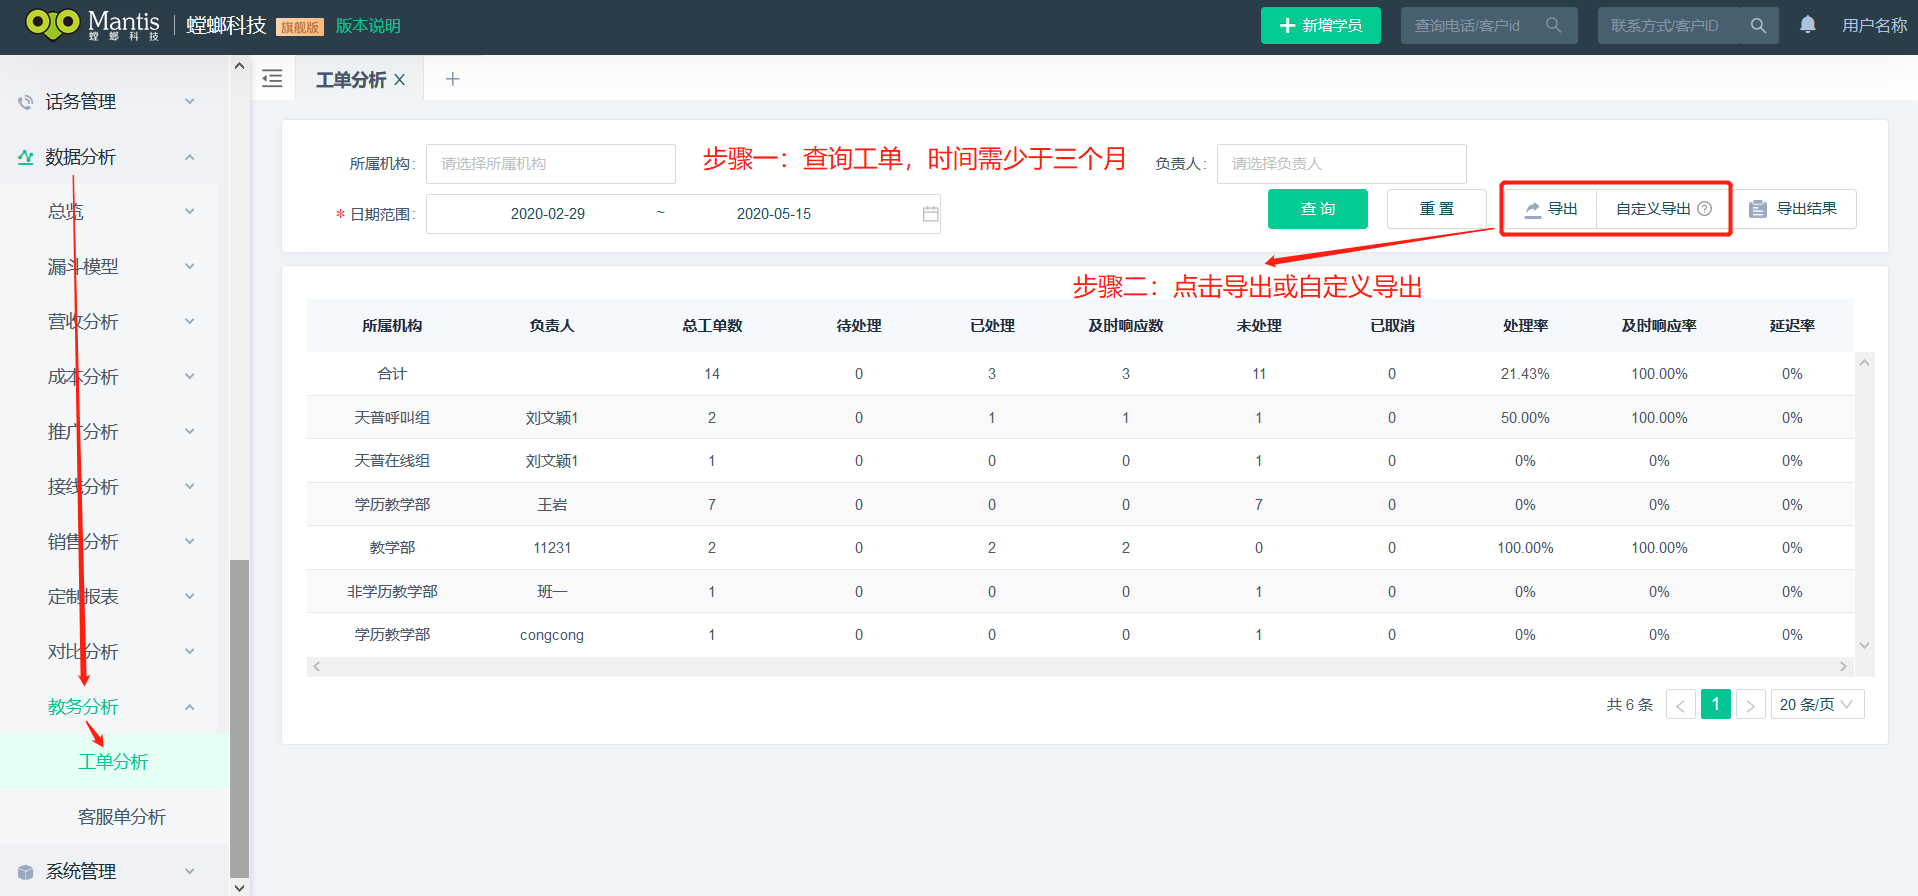Click the 21.43% 处理率 cell
The image size is (1918, 896).
click(x=1525, y=374)
